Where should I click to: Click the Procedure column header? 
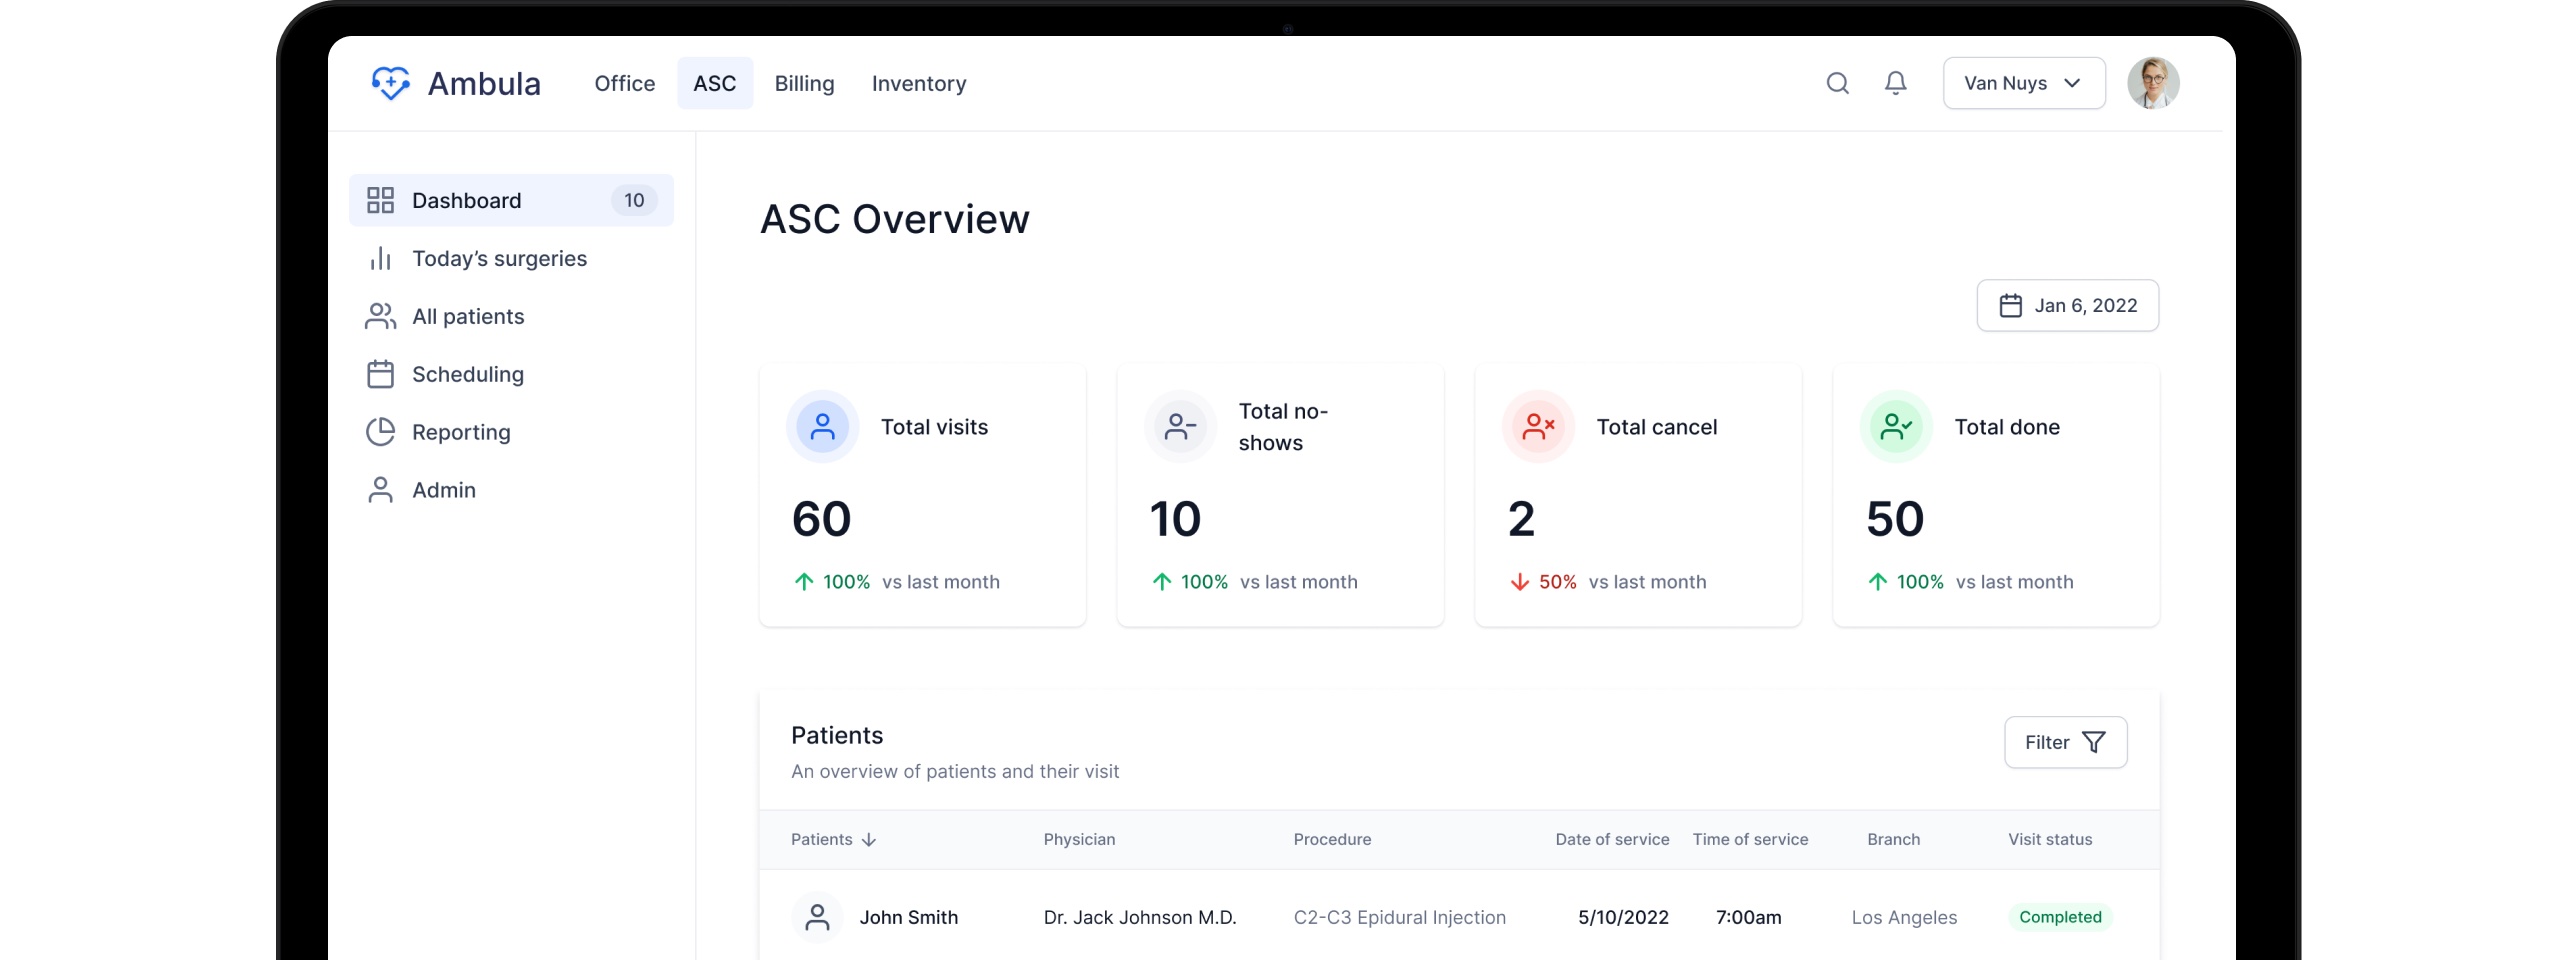[x=1332, y=839]
